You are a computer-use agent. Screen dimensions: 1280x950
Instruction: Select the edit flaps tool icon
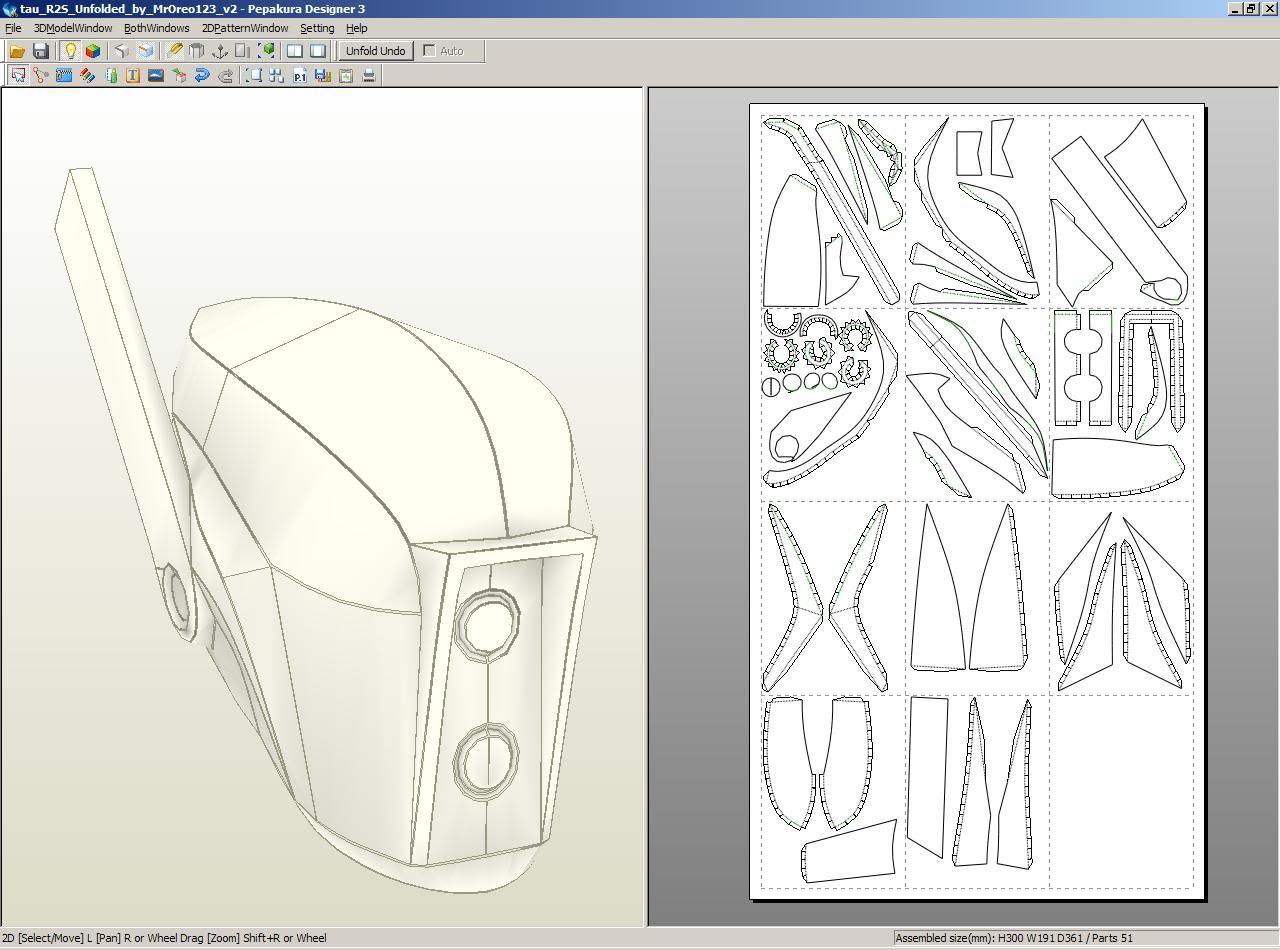(64, 75)
